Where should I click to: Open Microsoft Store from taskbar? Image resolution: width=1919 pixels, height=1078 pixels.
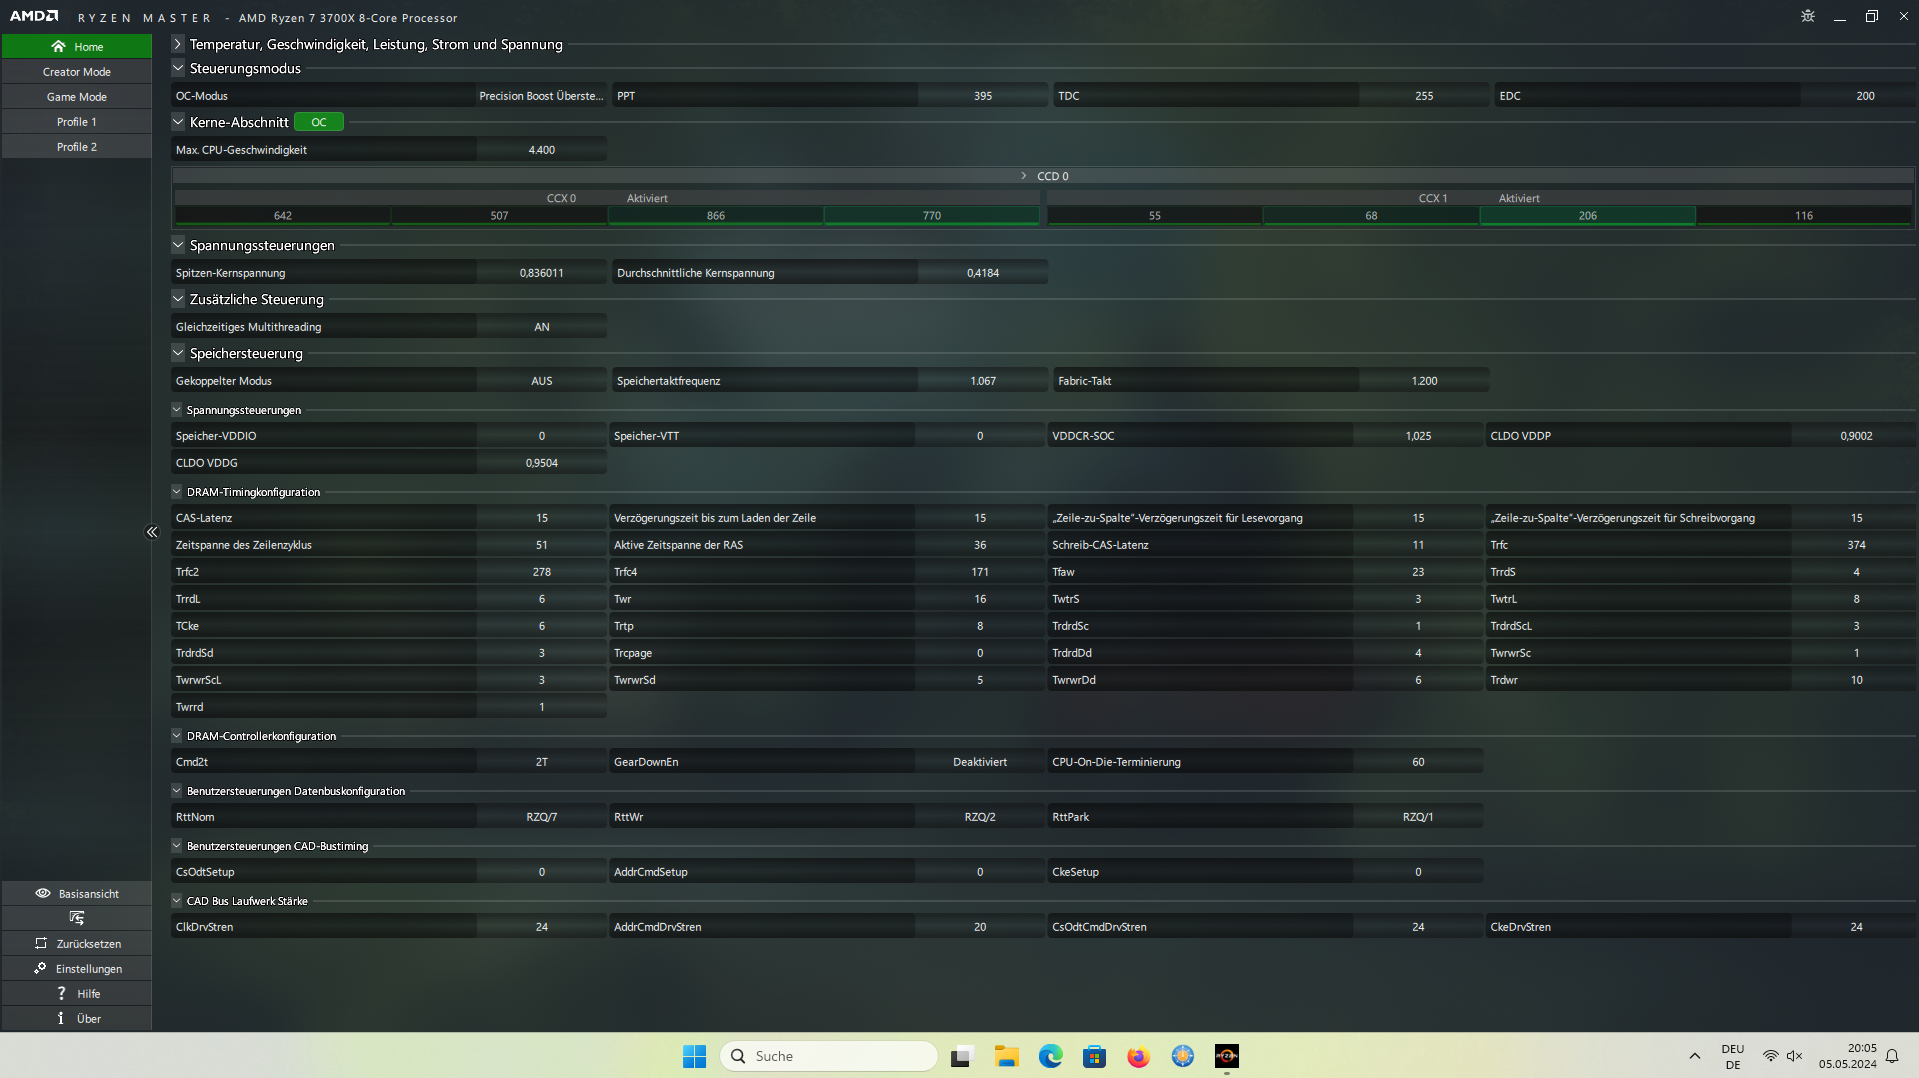point(1094,1056)
